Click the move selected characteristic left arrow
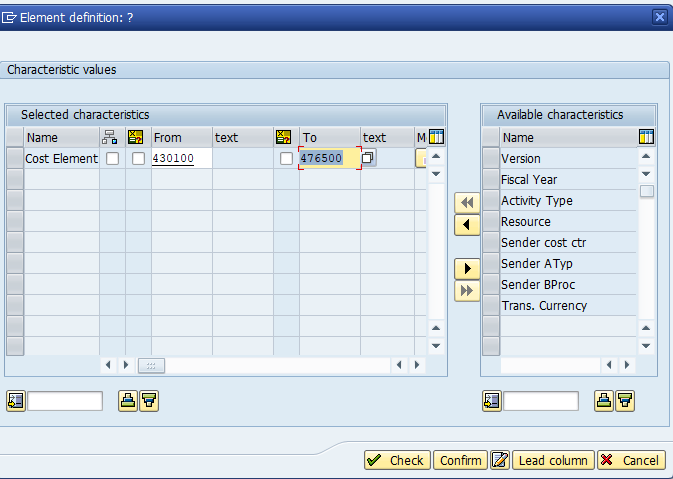 tap(466, 225)
